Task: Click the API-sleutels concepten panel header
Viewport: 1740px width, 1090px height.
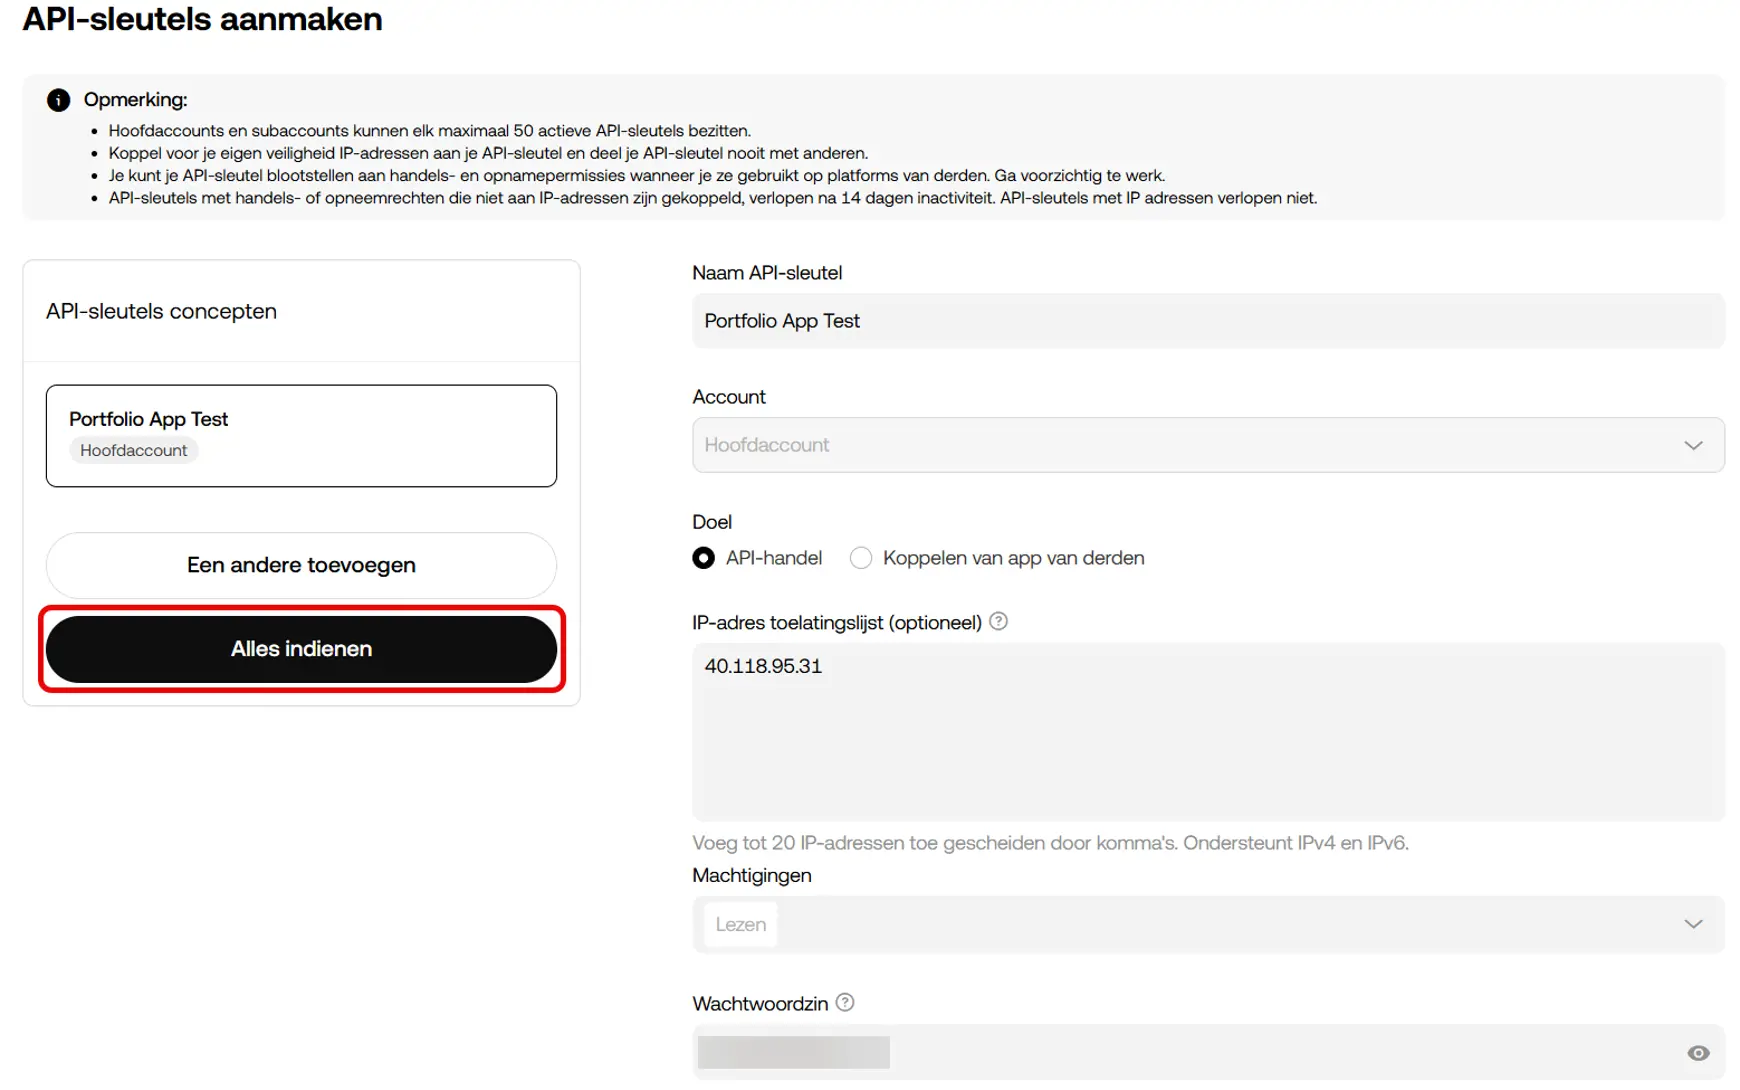Action: tap(161, 311)
